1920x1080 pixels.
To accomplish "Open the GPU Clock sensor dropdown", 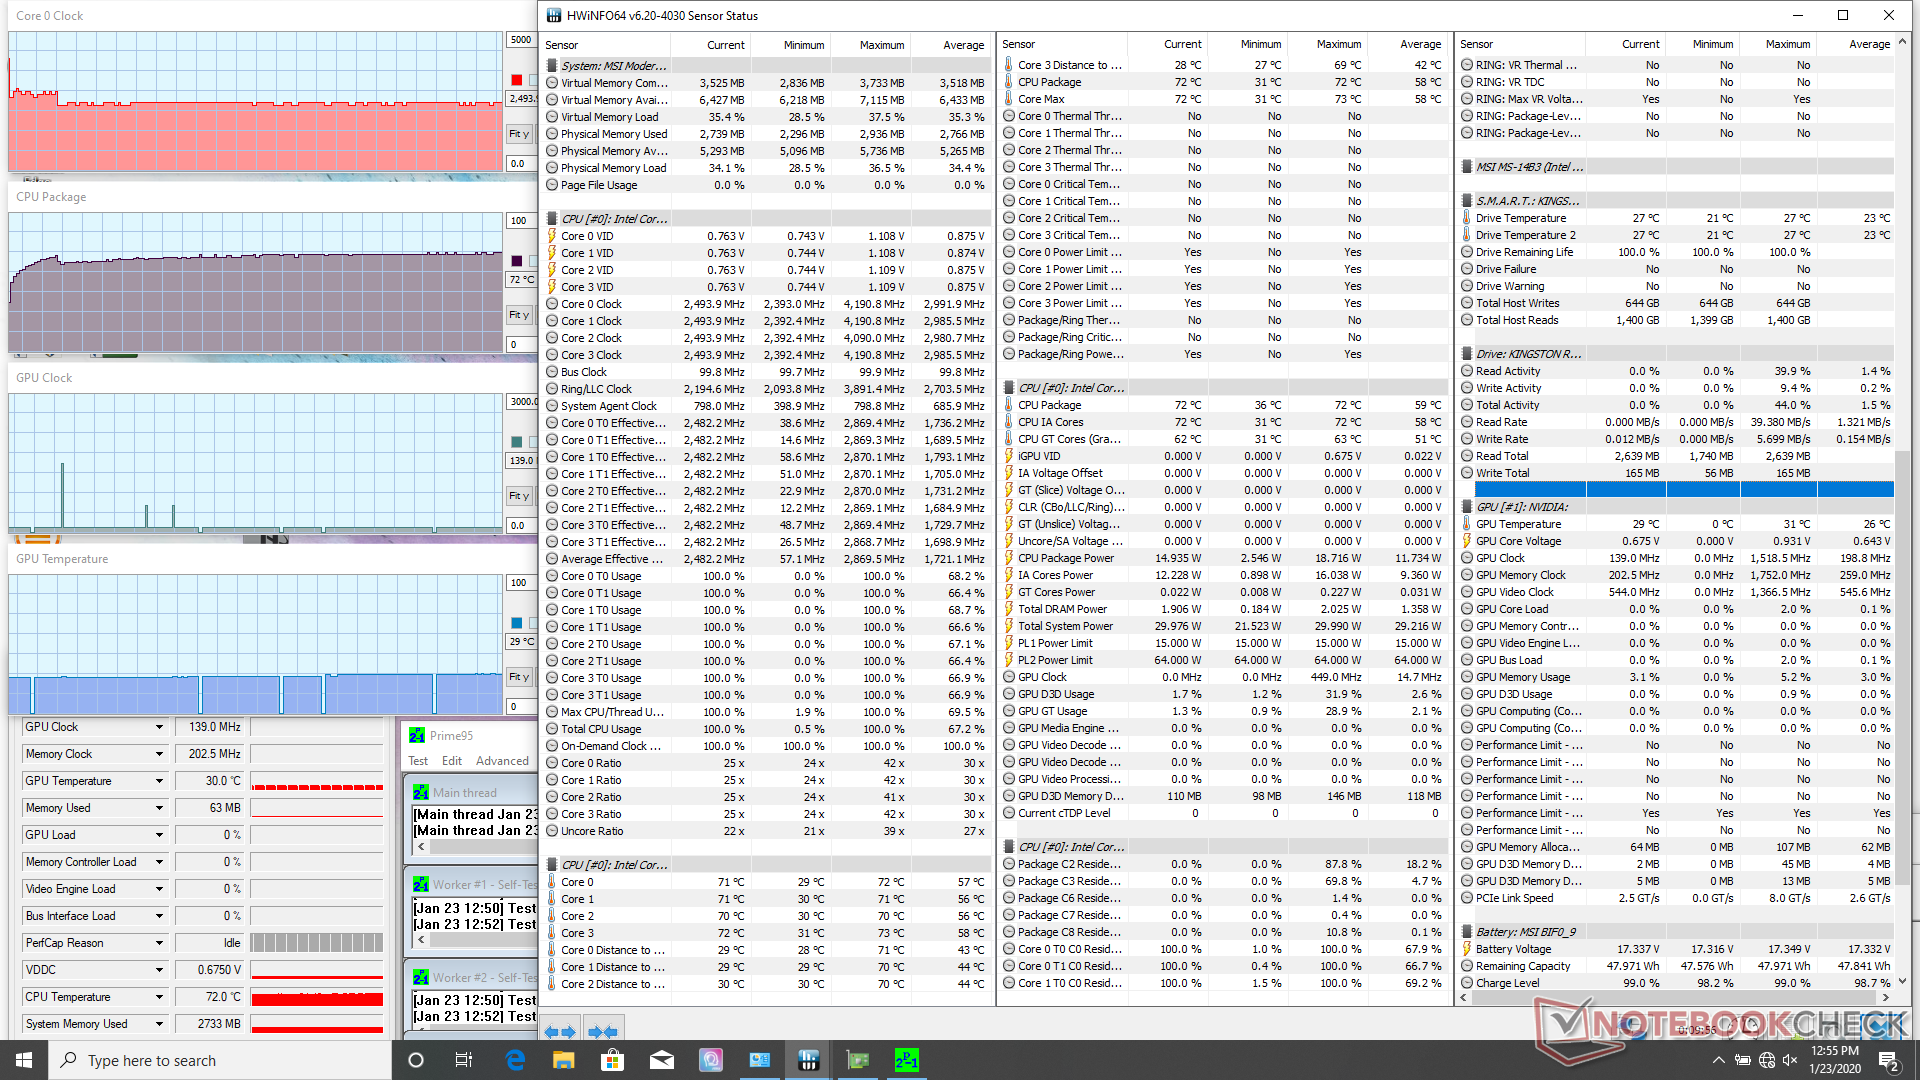I will pyautogui.click(x=159, y=727).
